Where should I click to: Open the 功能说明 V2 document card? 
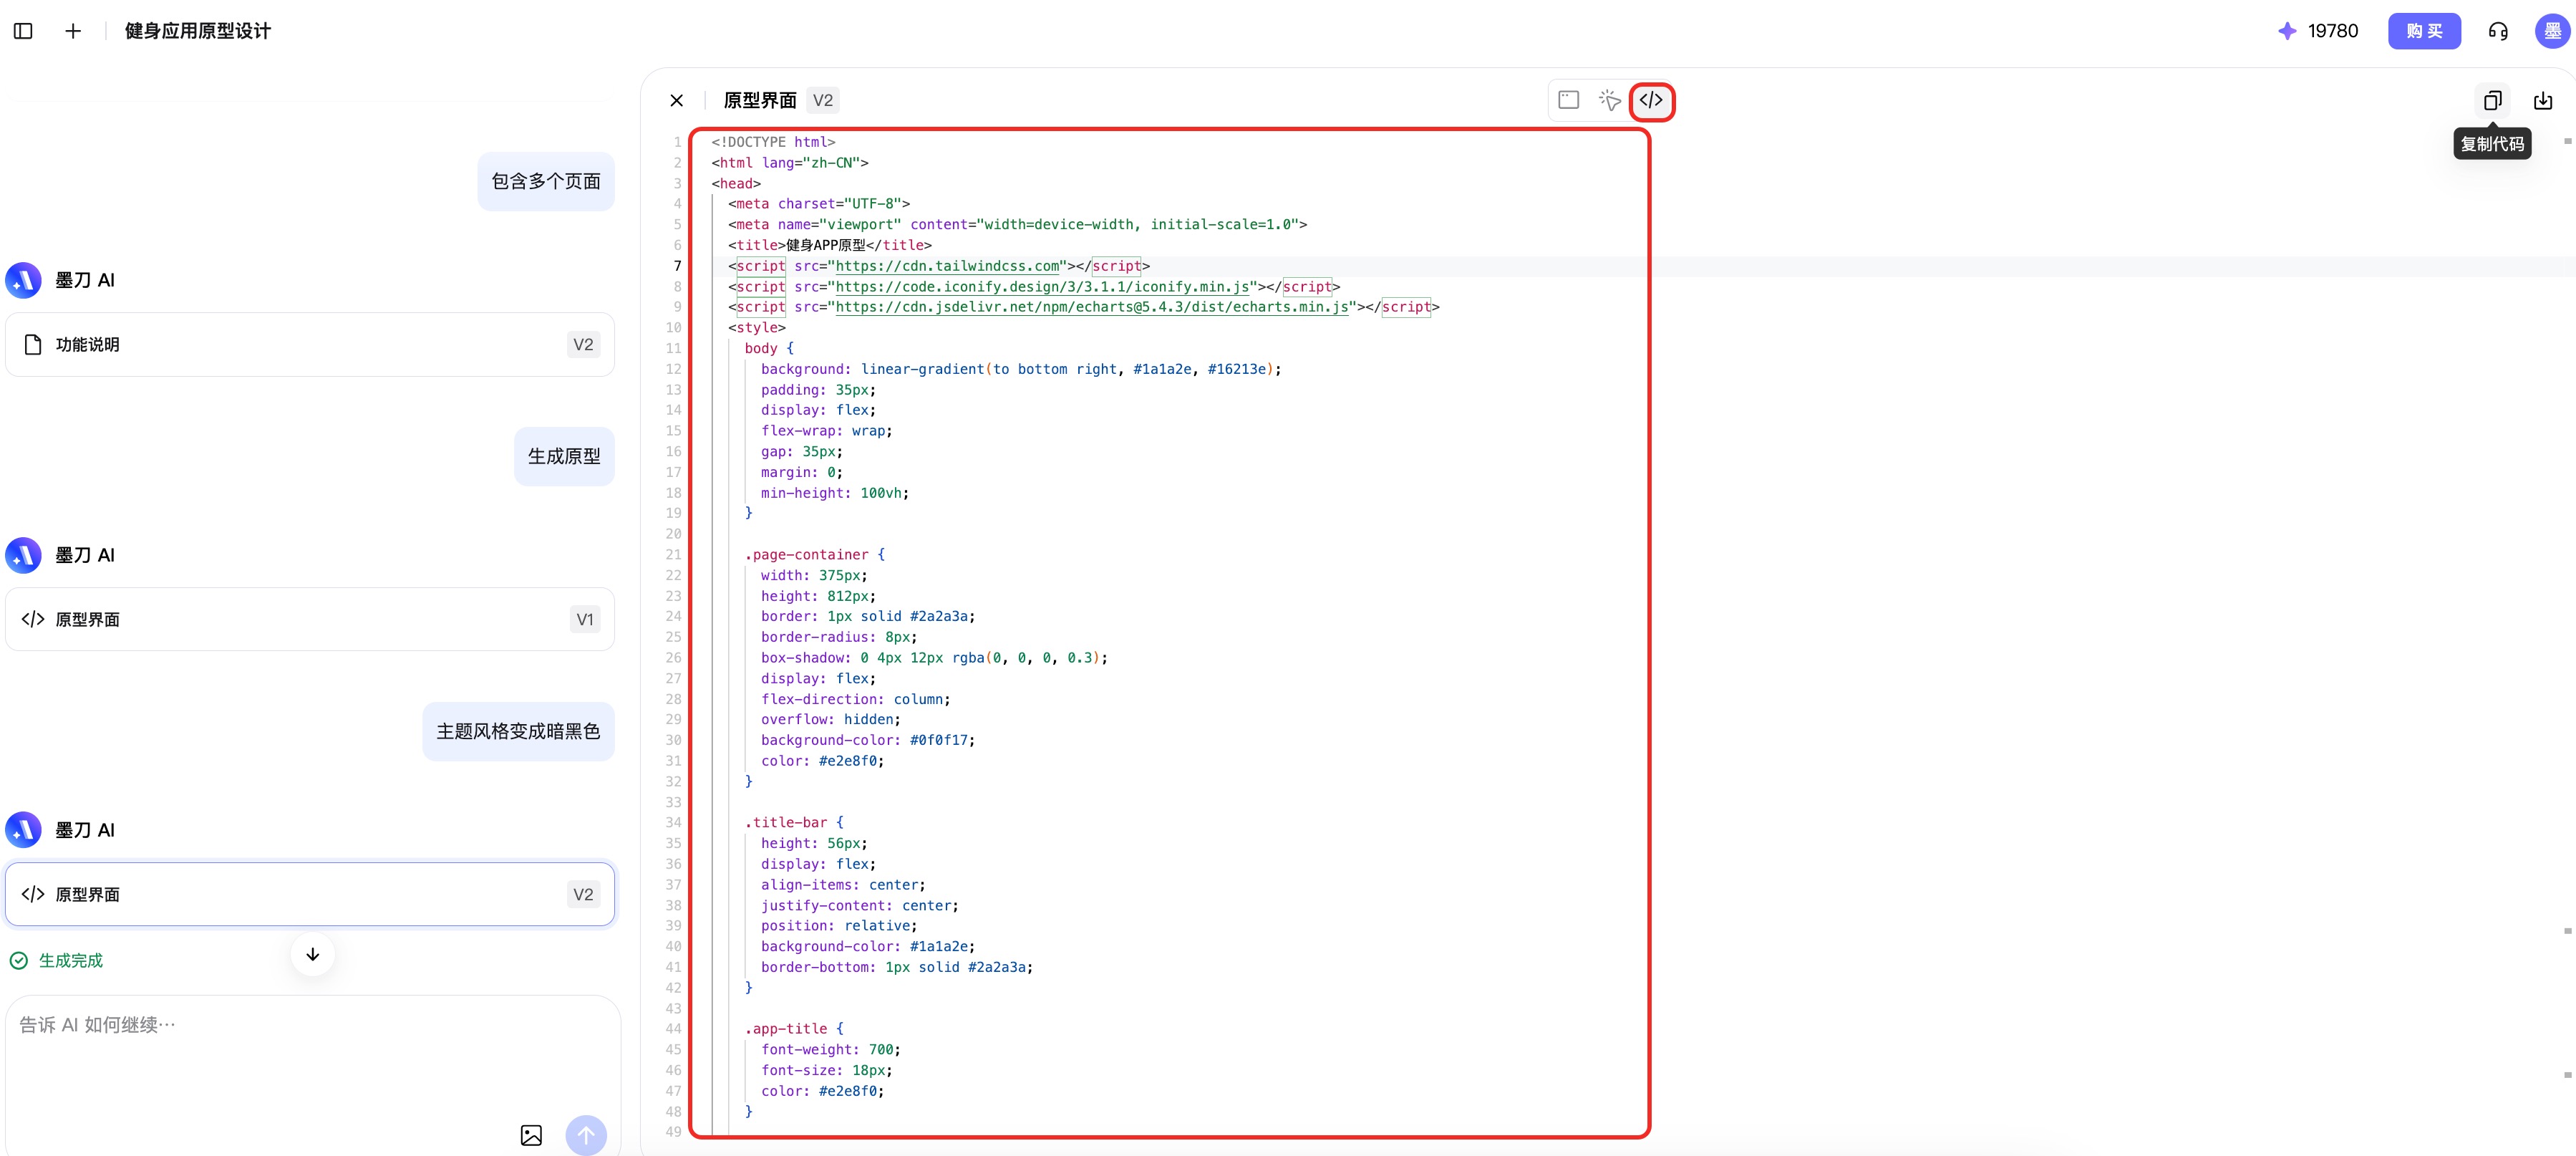(x=310, y=345)
